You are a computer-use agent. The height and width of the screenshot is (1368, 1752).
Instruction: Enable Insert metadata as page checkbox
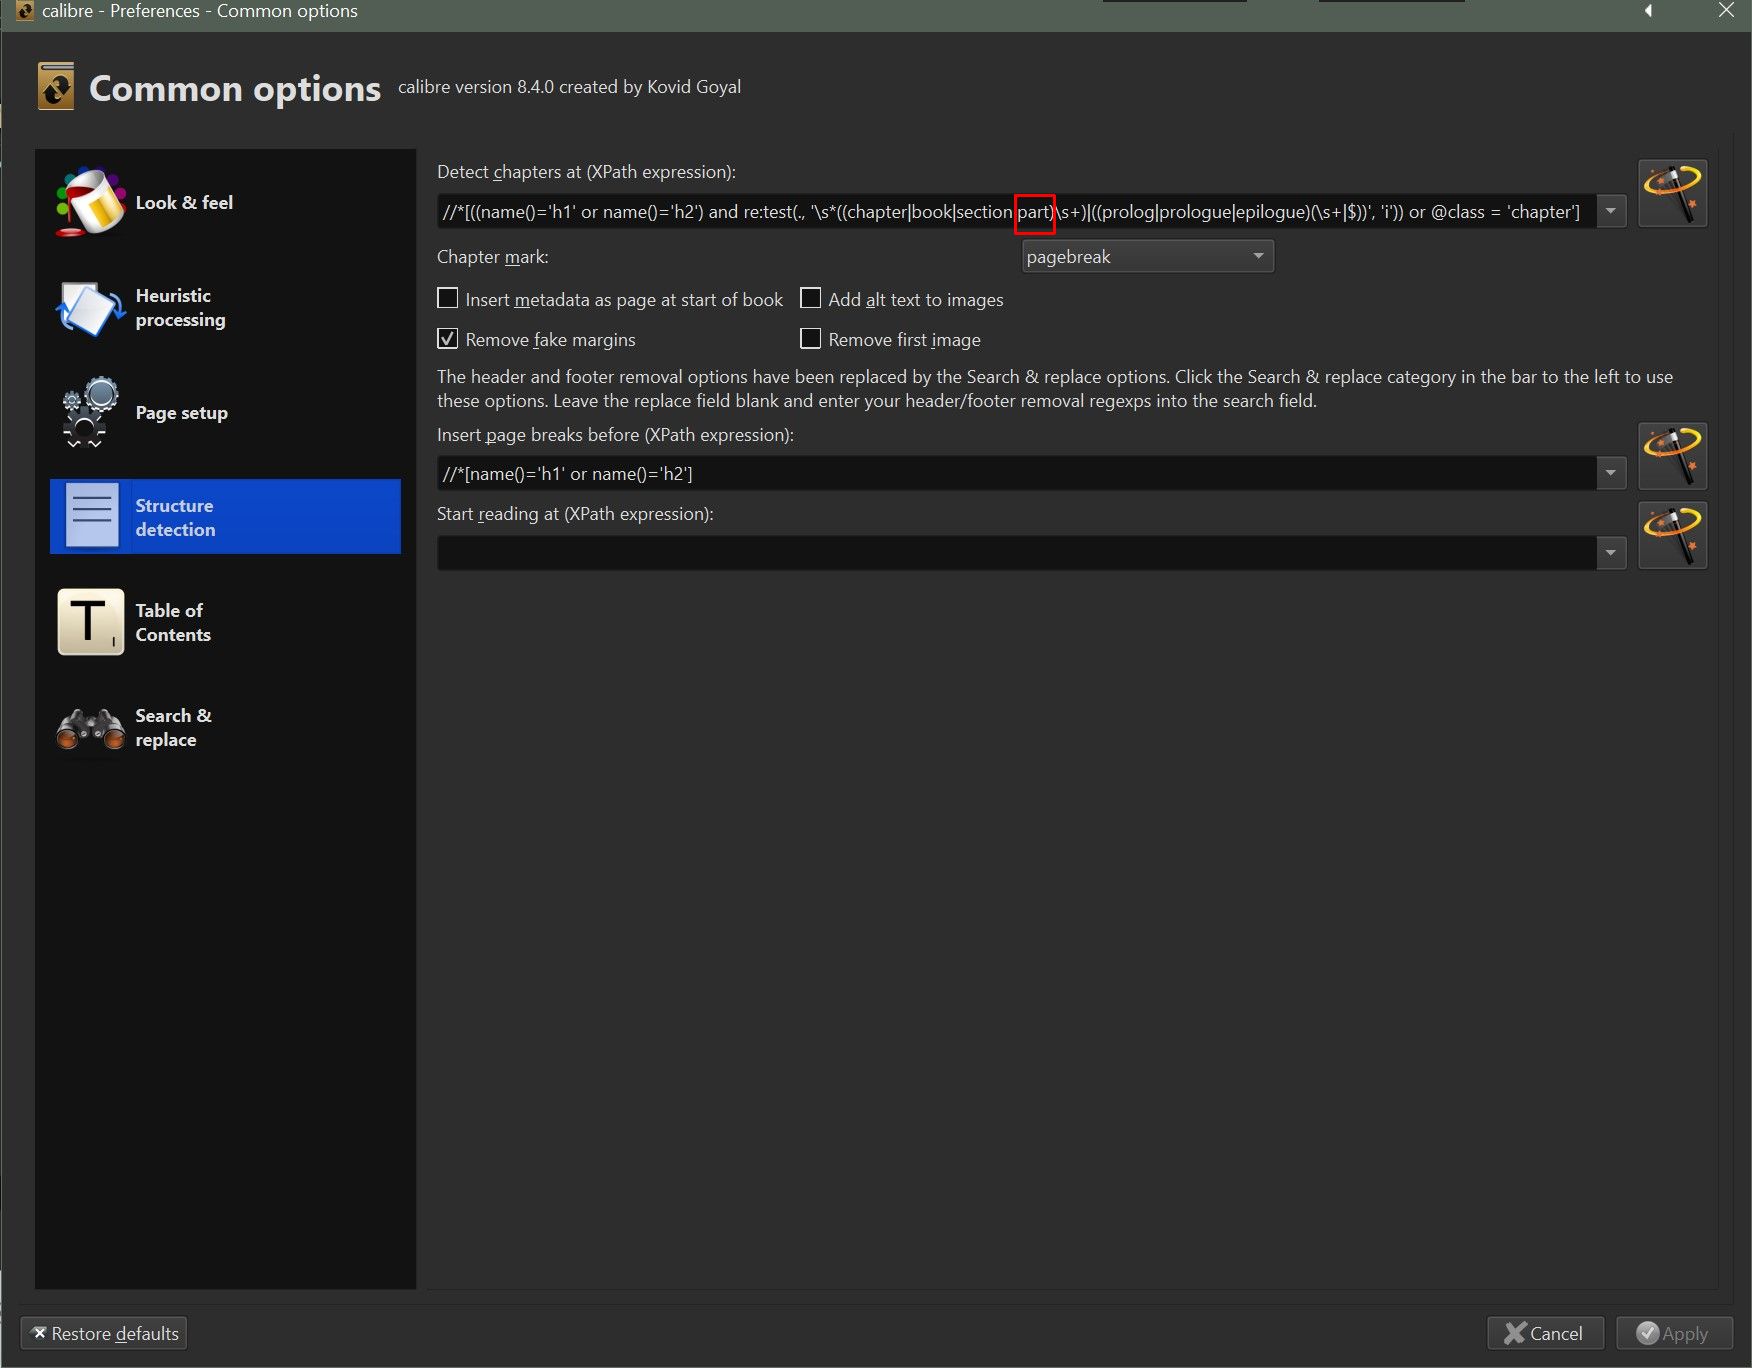pyautogui.click(x=448, y=299)
